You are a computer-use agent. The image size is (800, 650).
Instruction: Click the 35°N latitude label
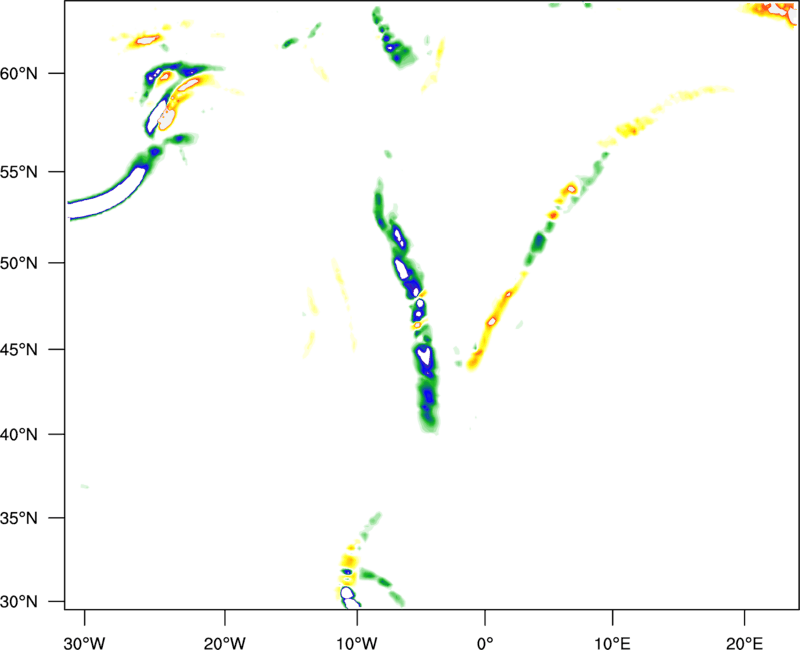click(19, 518)
